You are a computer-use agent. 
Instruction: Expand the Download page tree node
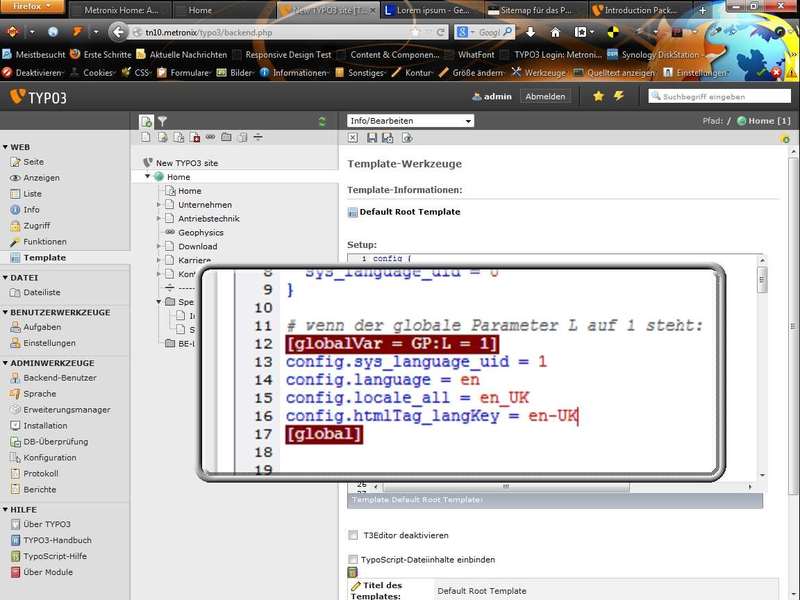[158, 246]
